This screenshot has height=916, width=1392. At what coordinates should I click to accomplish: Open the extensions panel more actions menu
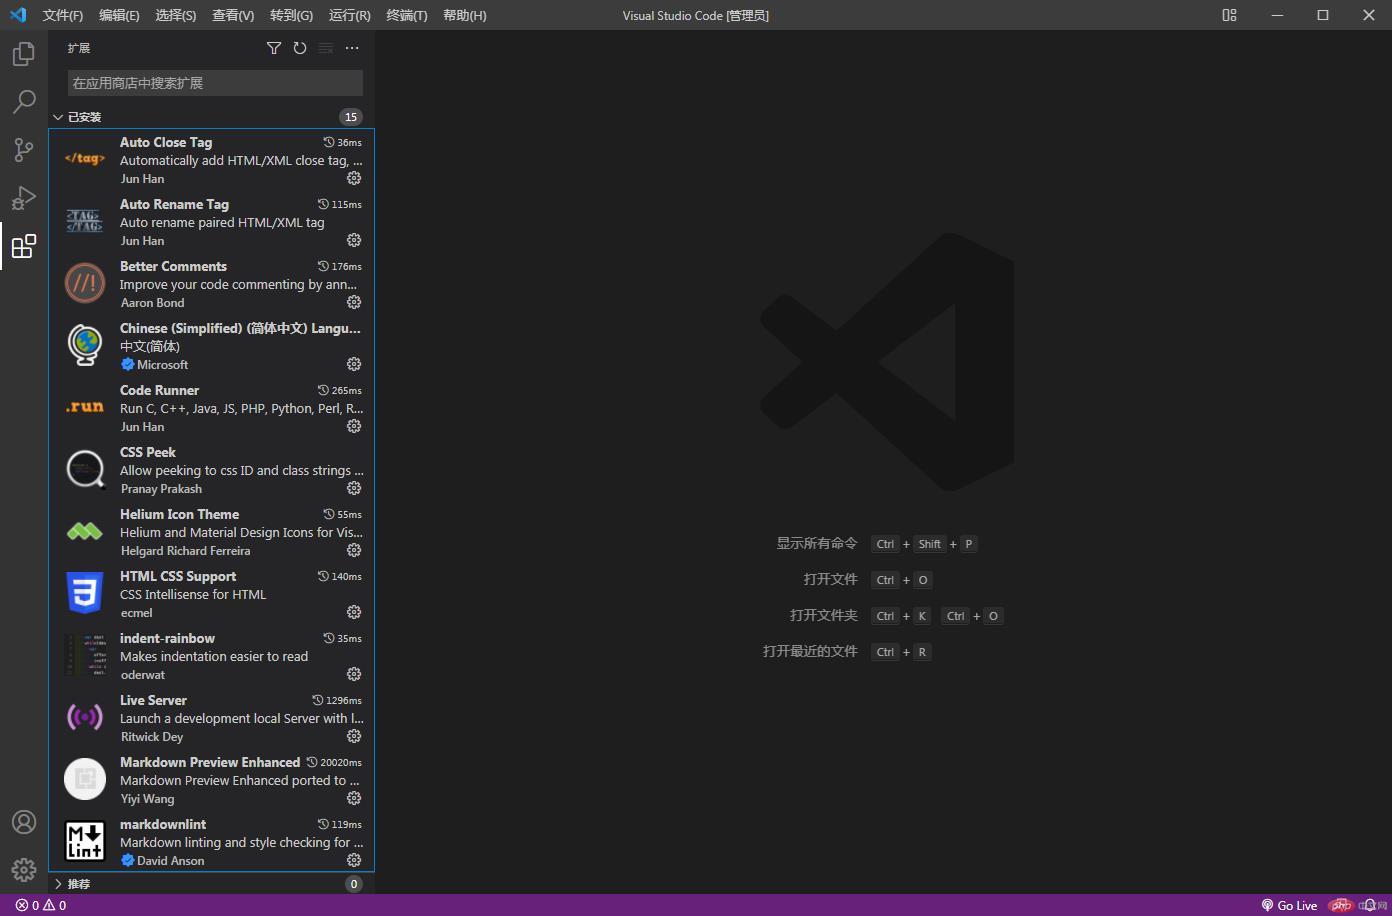click(352, 48)
